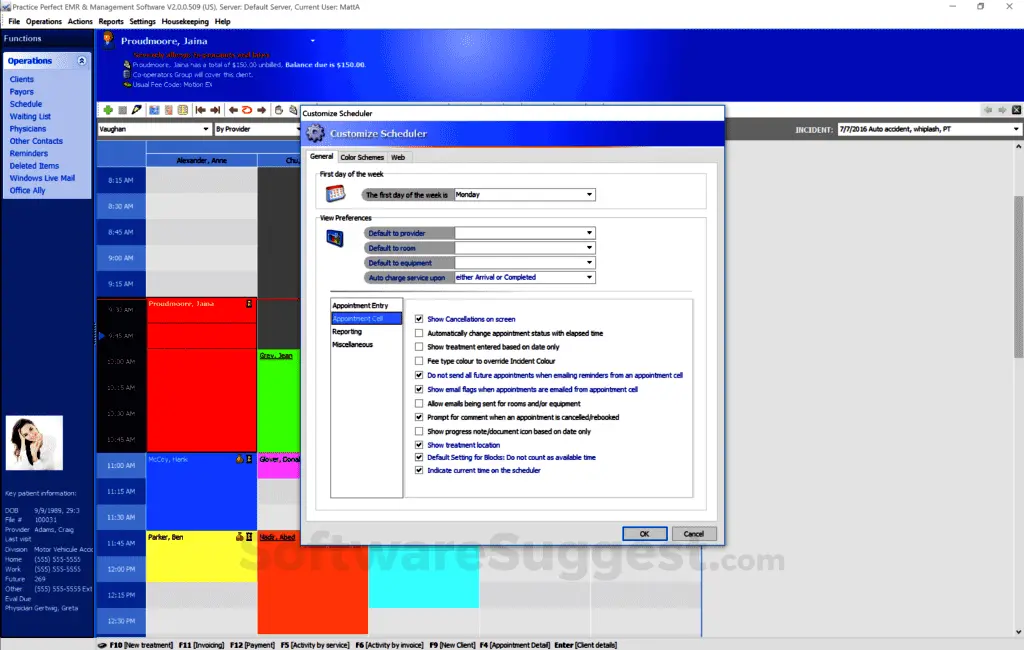The image size is (1024, 650).
Task: Open the Housekeeping menu
Action: click(x=185, y=22)
